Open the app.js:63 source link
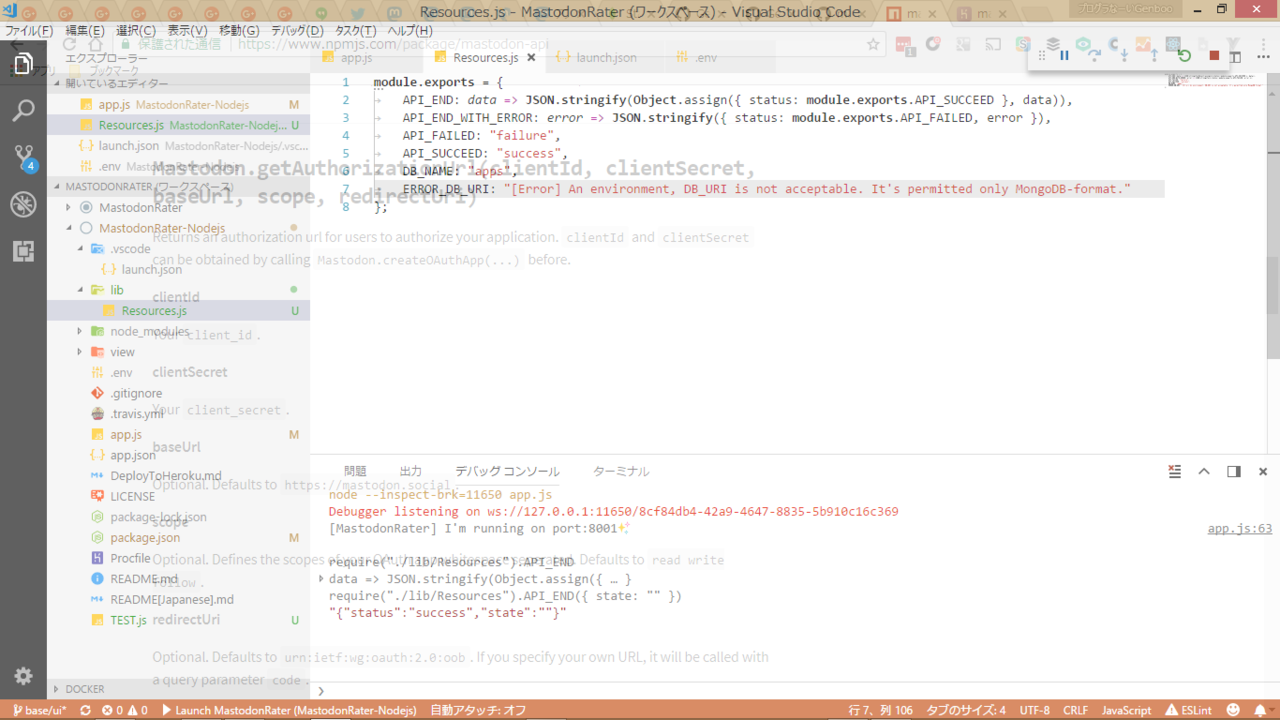Viewport: 1280px width, 720px height. (x=1239, y=529)
